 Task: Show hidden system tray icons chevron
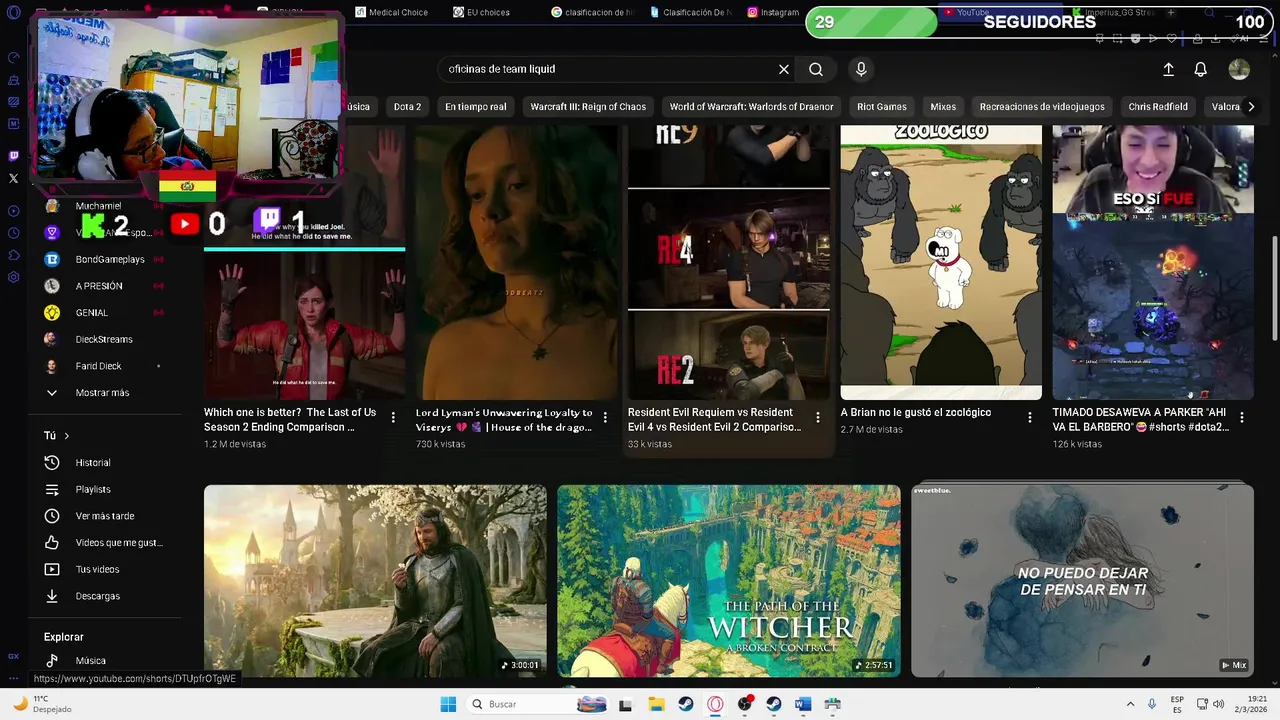coord(1130,704)
